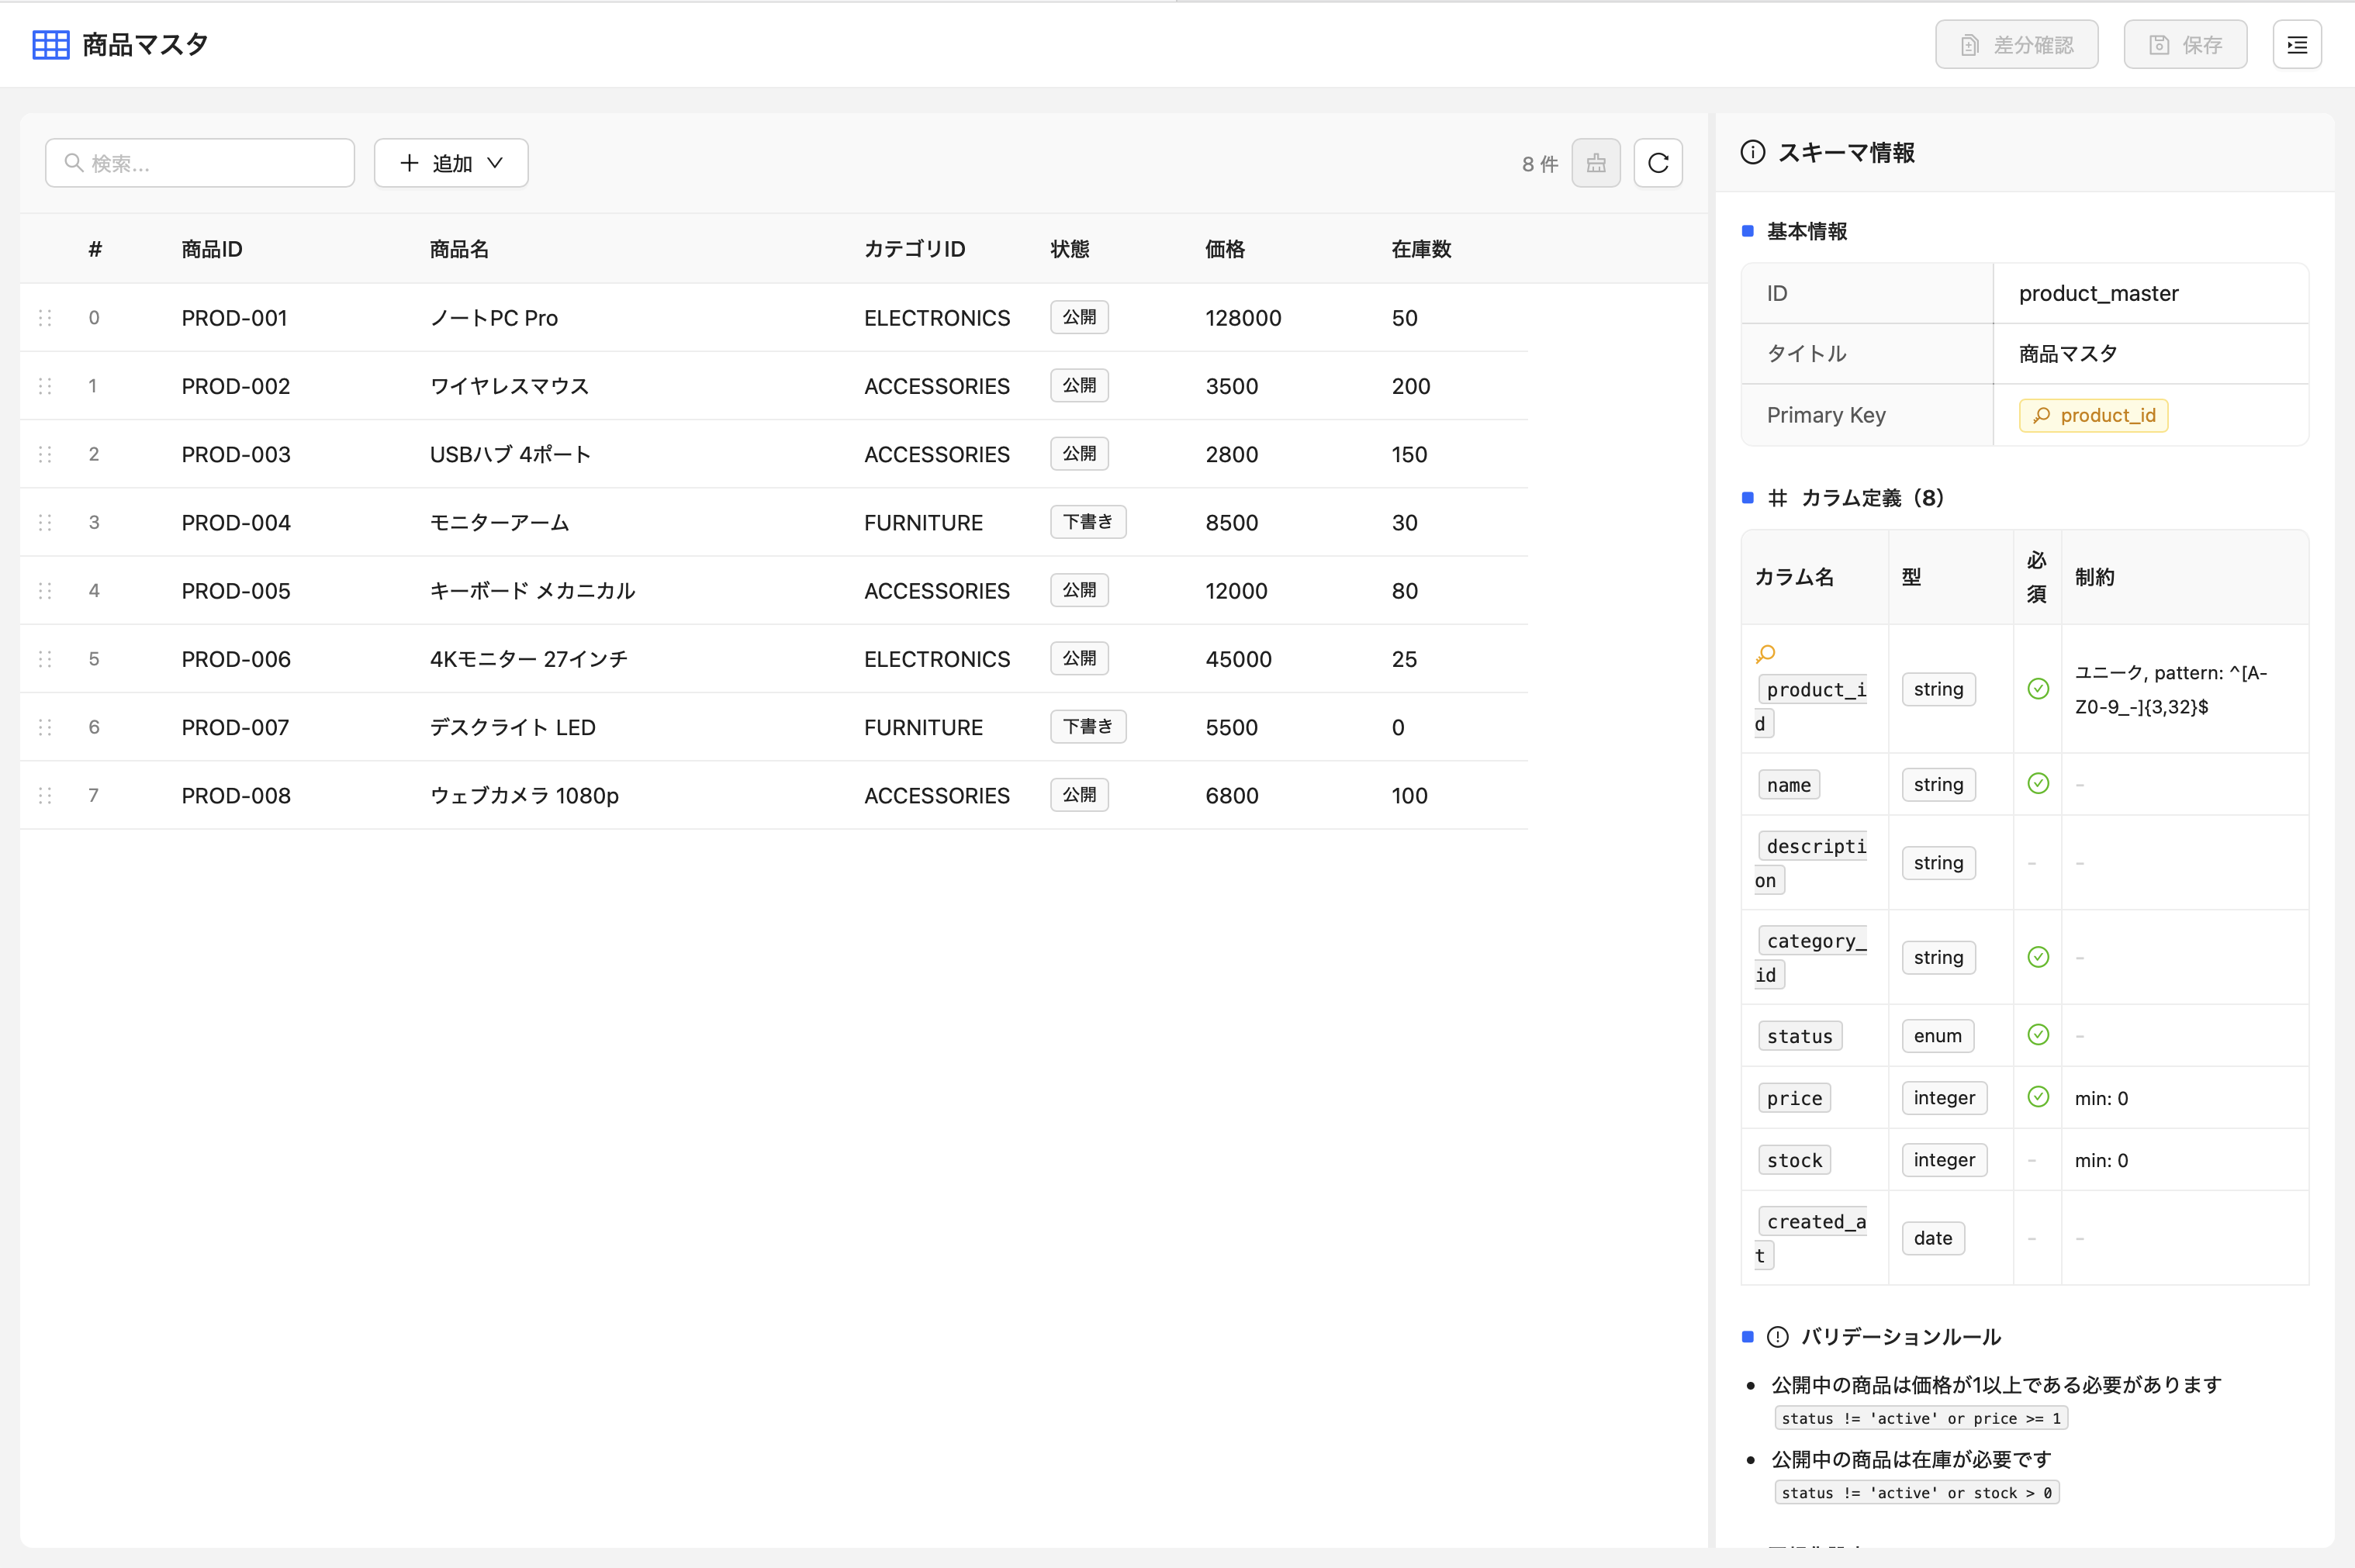Click the 商品マスタ table icon
2355x1568 pixels.
point(51,45)
